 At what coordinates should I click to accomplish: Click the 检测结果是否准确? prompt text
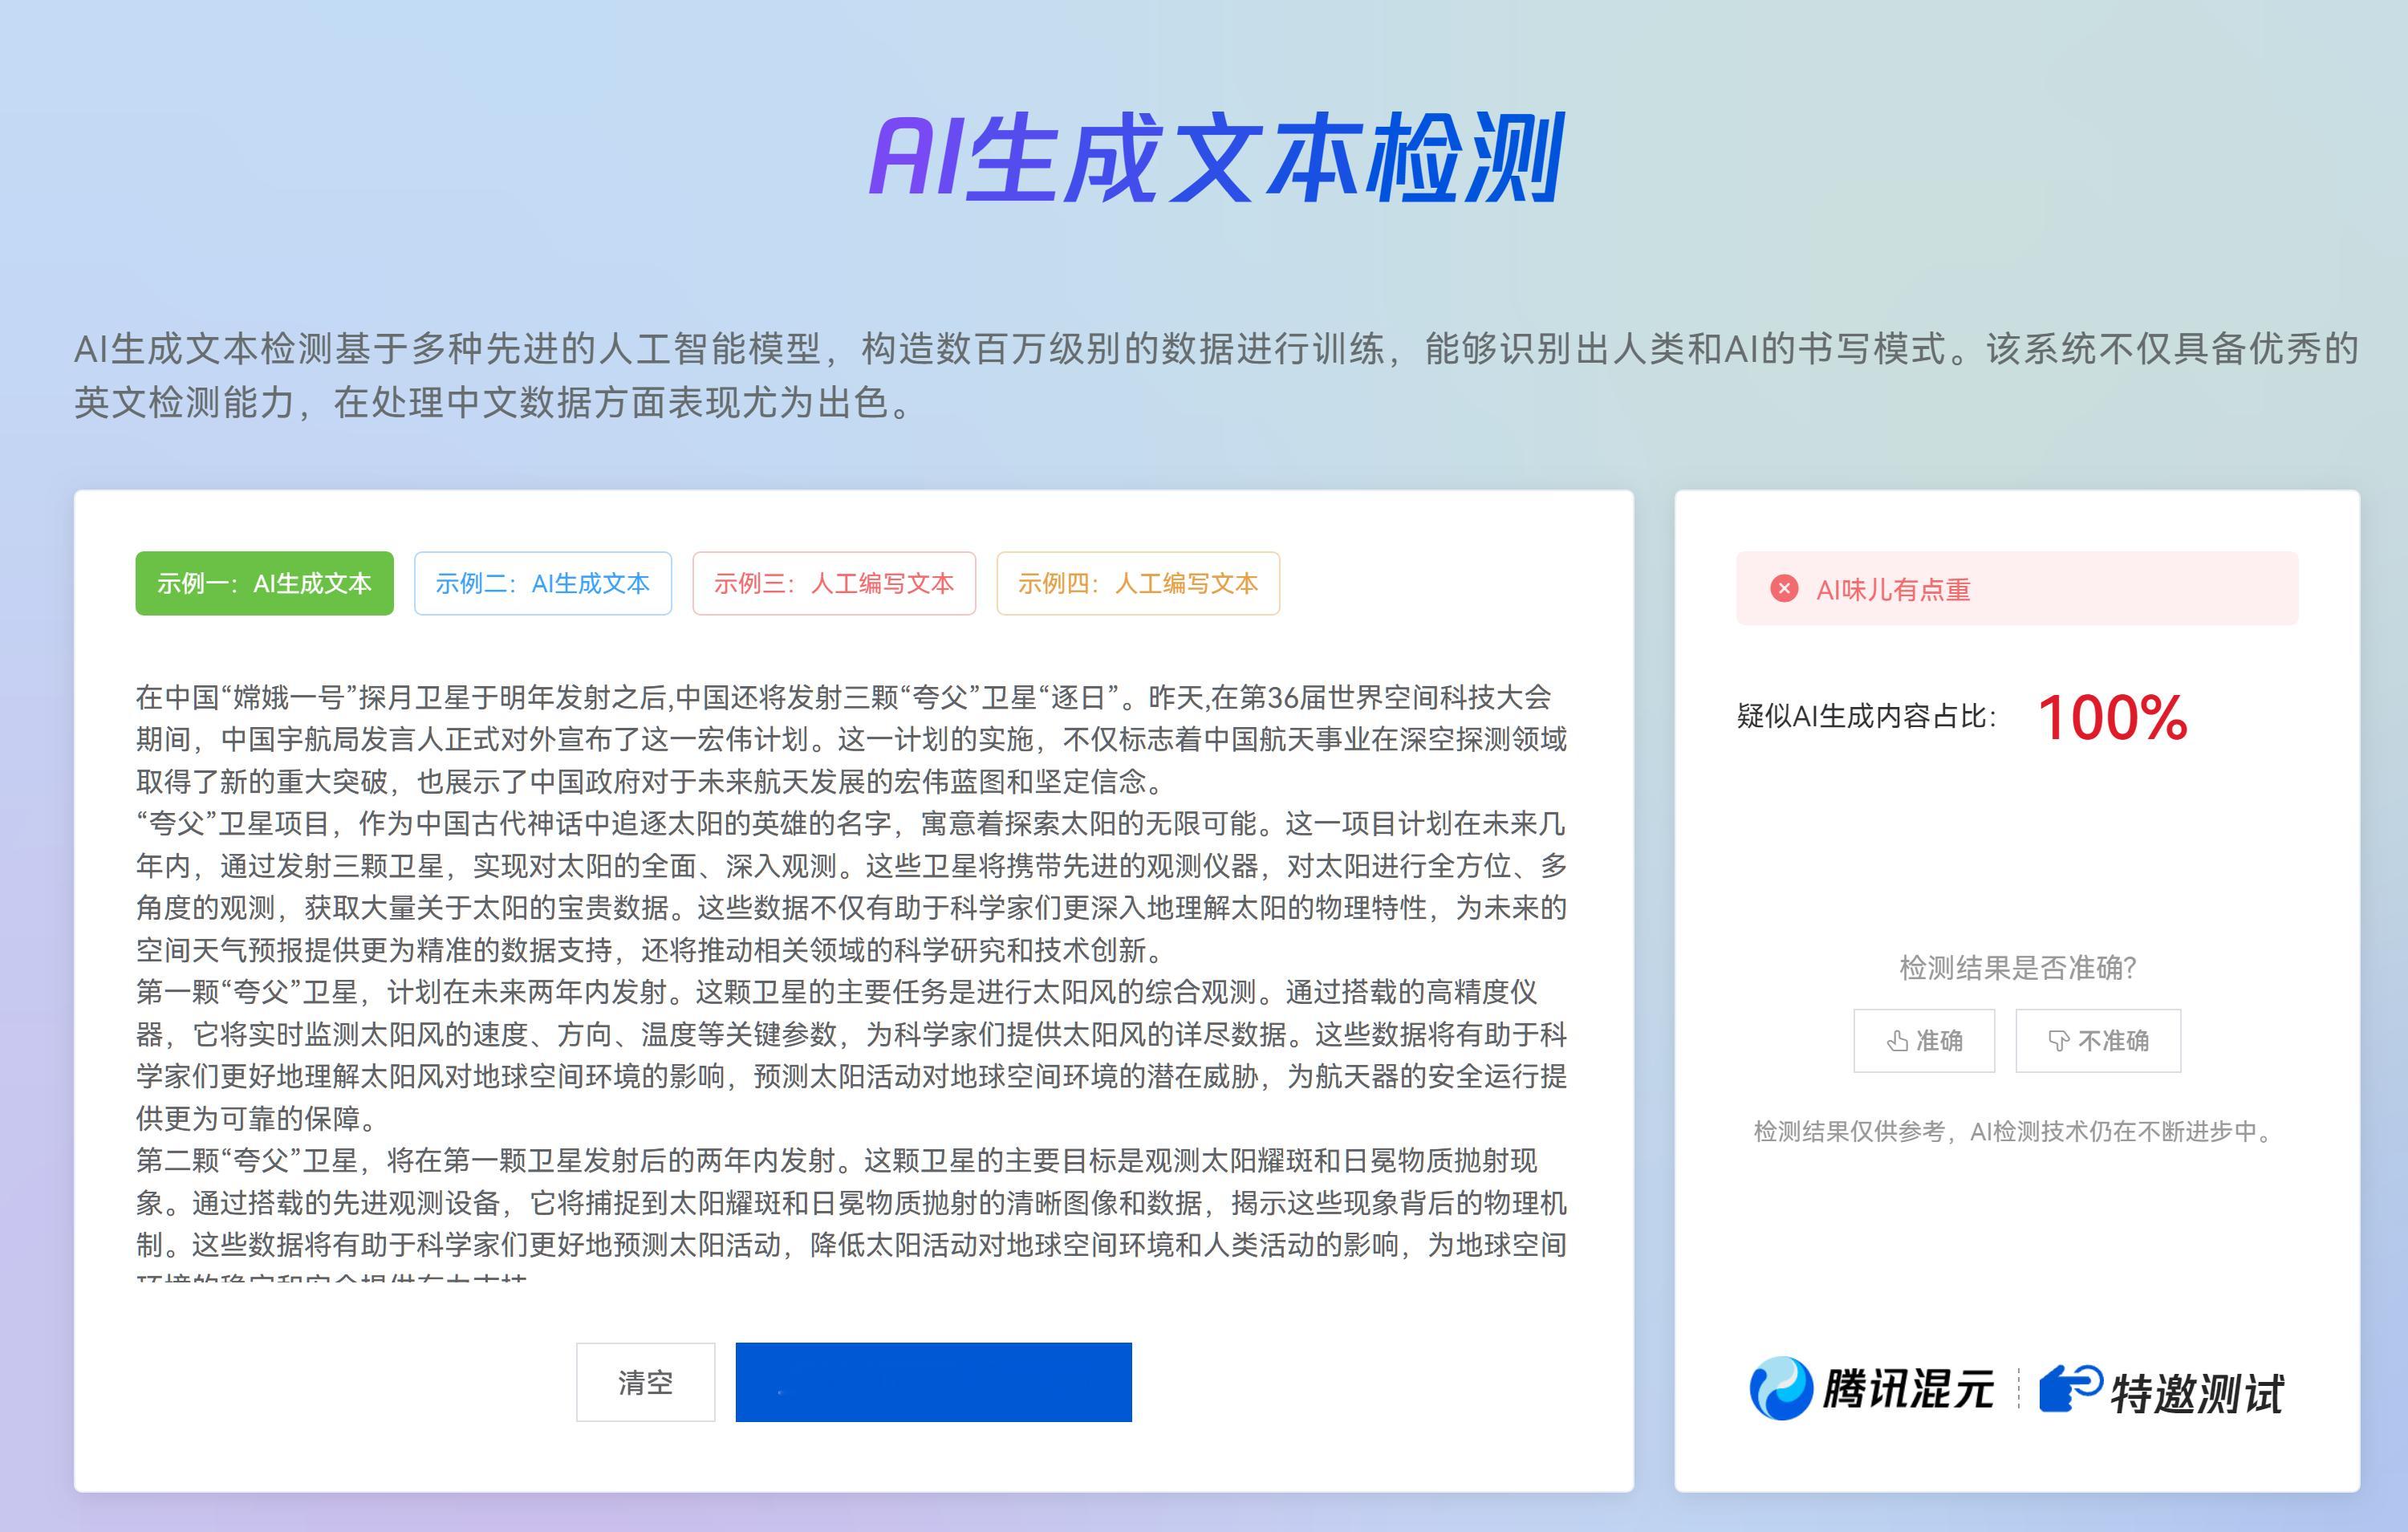pyautogui.click(x=2017, y=967)
